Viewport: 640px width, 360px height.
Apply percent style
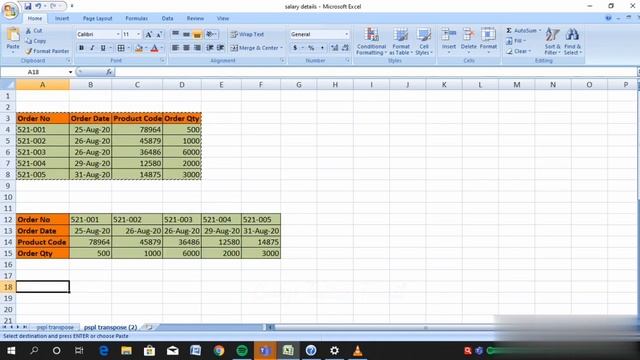311,48
